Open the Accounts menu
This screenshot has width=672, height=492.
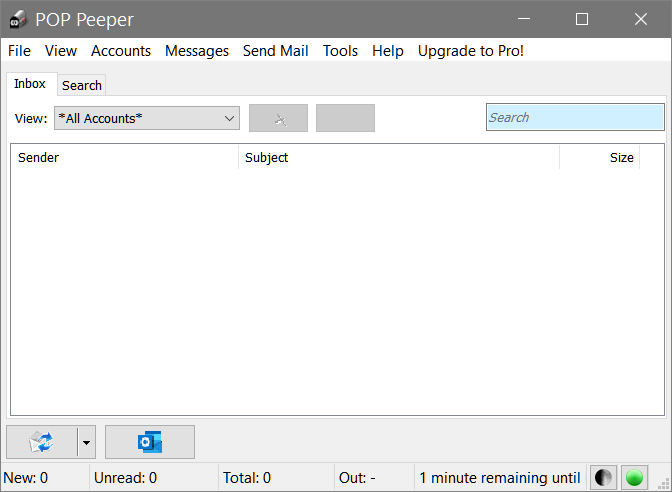[121, 51]
